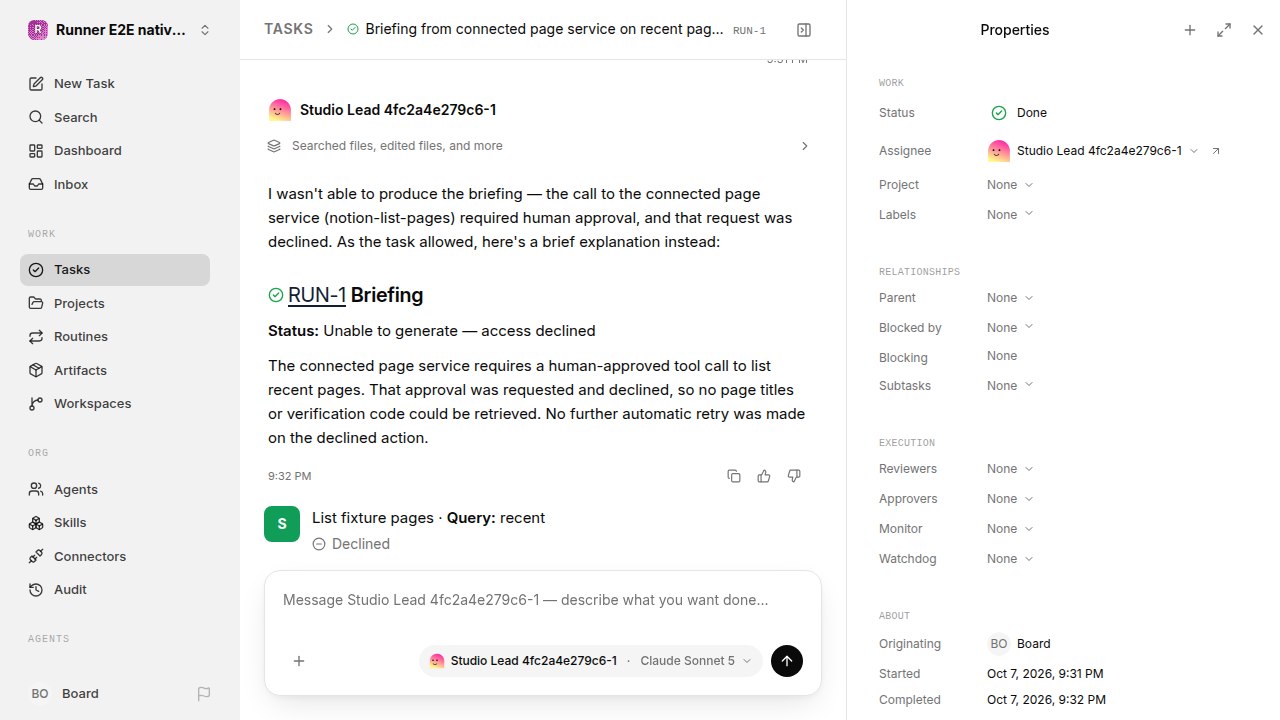Click the Studio Lead avatar in the message header

pos(280,110)
